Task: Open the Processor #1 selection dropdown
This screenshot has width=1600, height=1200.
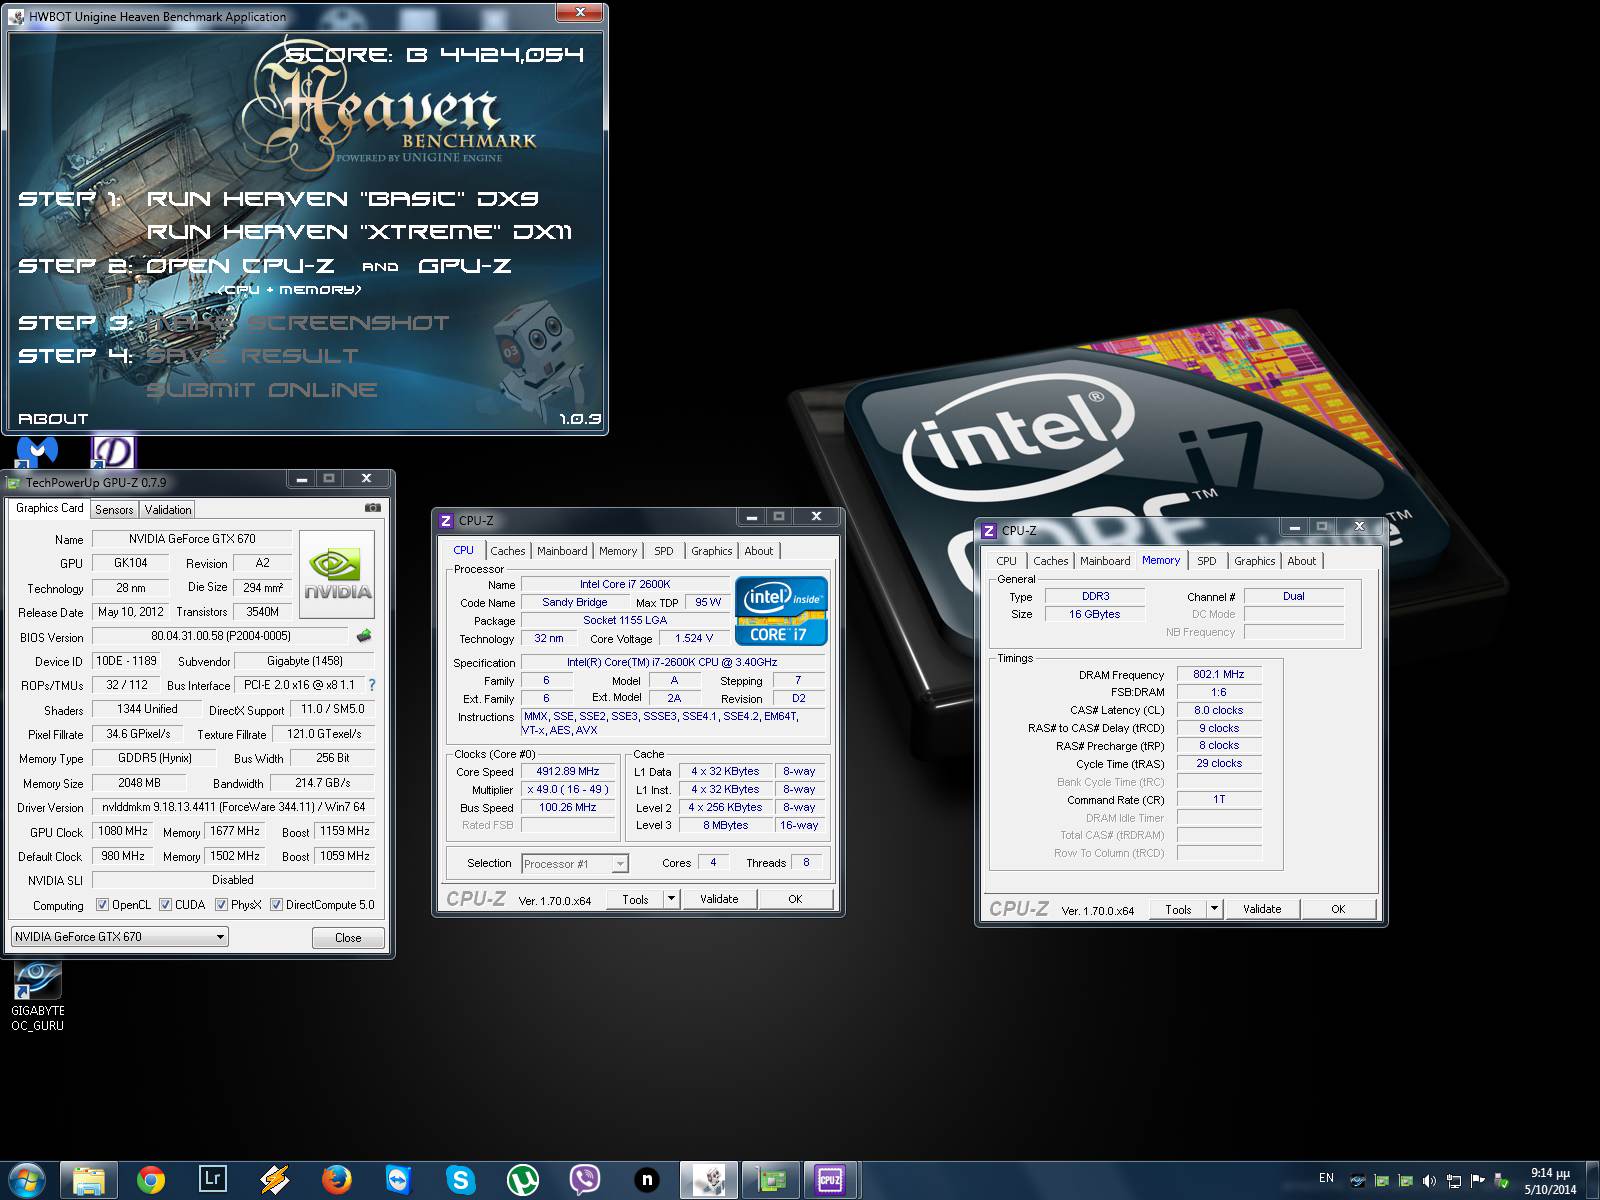Action: (575, 864)
